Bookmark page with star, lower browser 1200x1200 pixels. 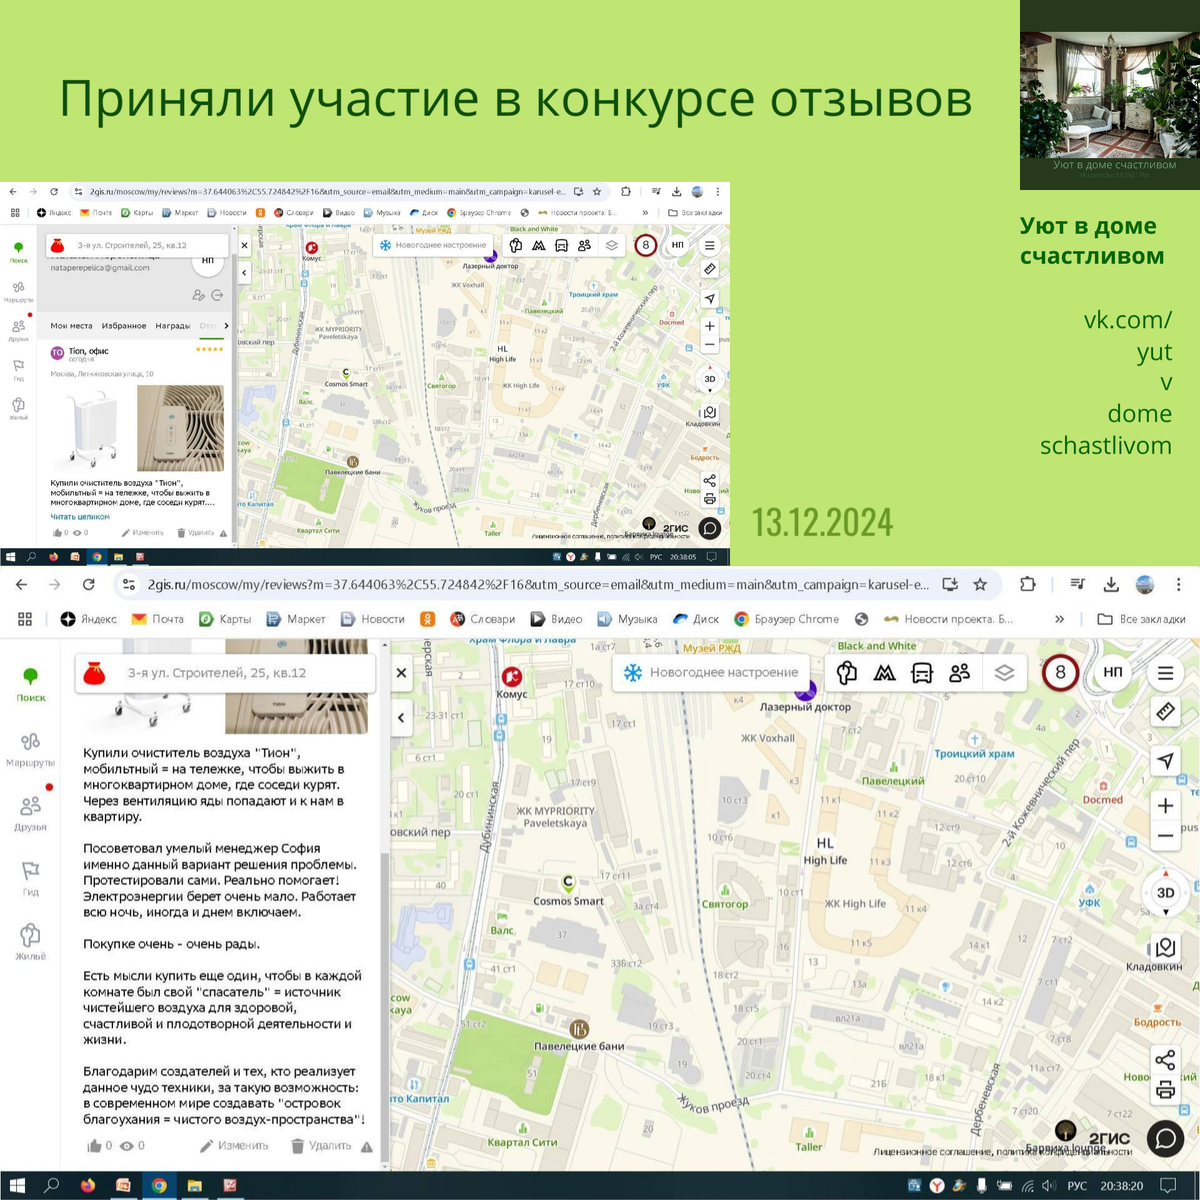(980, 584)
